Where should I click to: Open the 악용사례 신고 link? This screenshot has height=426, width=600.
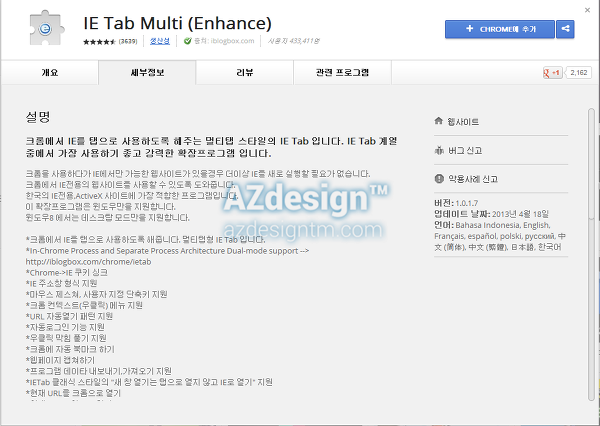(473, 179)
